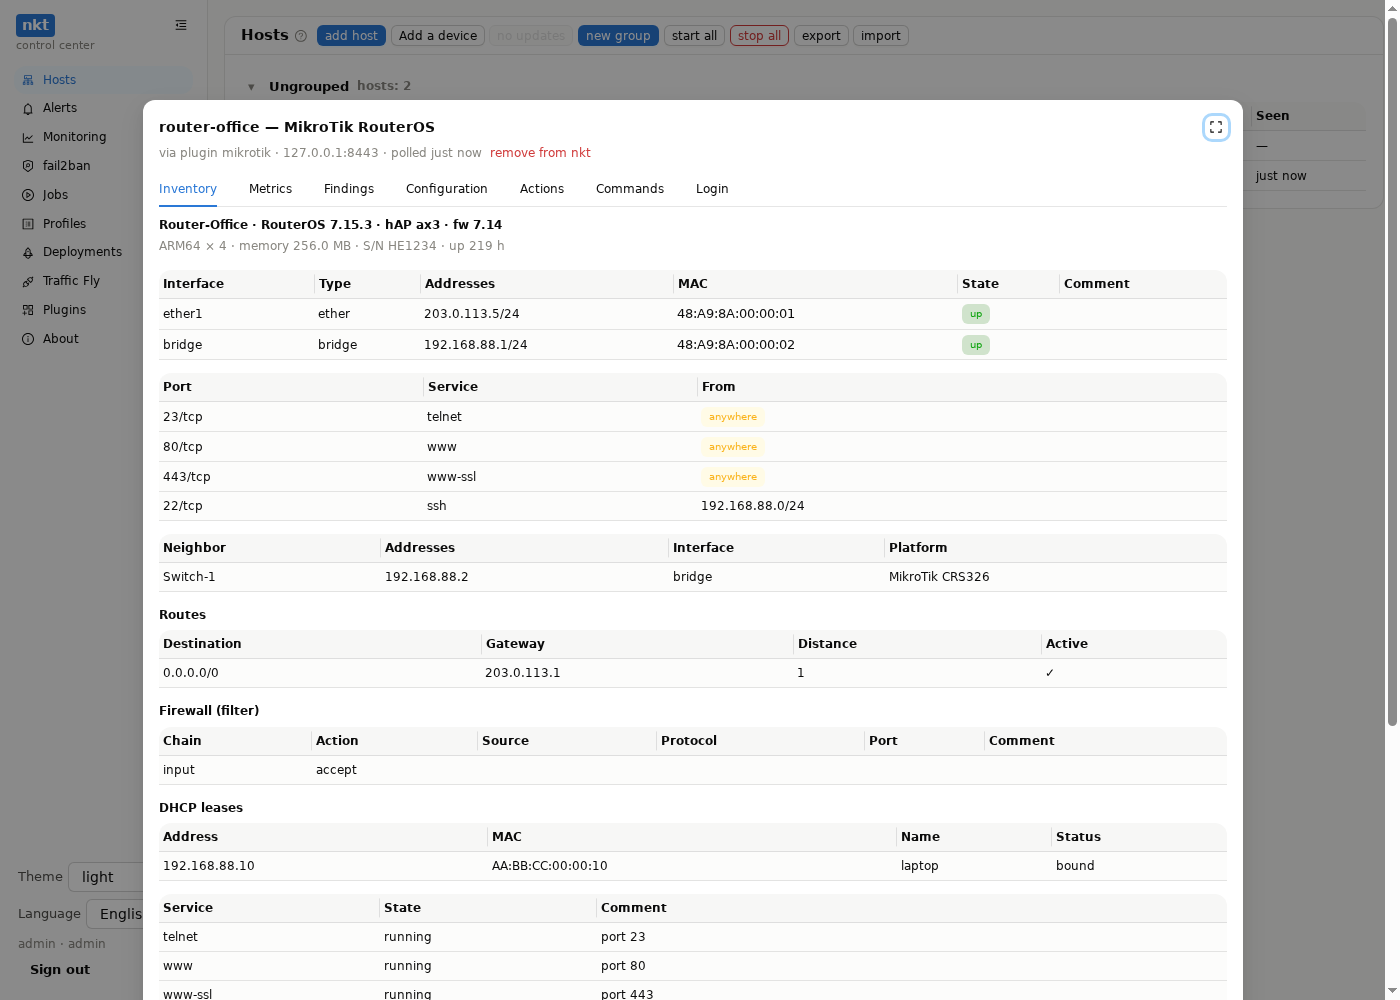This screenshot has width=1400, height=1000.
Task: Click the help icon next to Hosts heading
Action: coord(301,36)
